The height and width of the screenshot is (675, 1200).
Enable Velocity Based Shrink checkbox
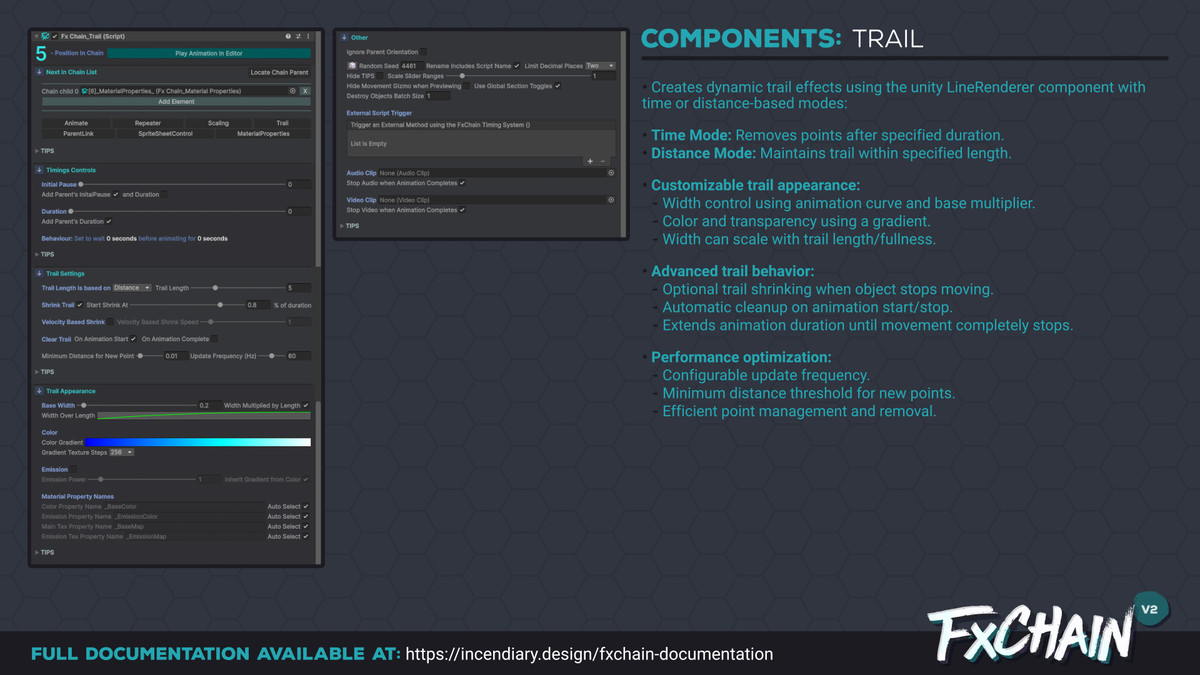[x=111, y=322]
